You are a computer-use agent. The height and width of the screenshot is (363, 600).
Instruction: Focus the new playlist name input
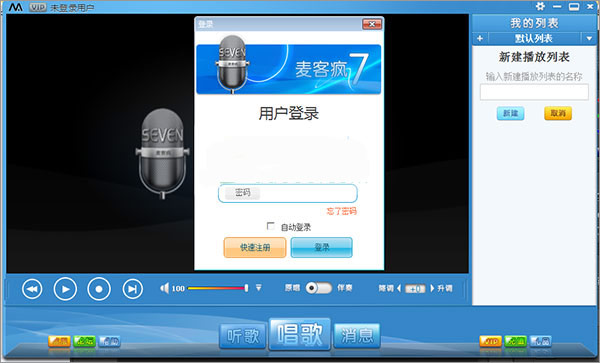tap(534, 92)
